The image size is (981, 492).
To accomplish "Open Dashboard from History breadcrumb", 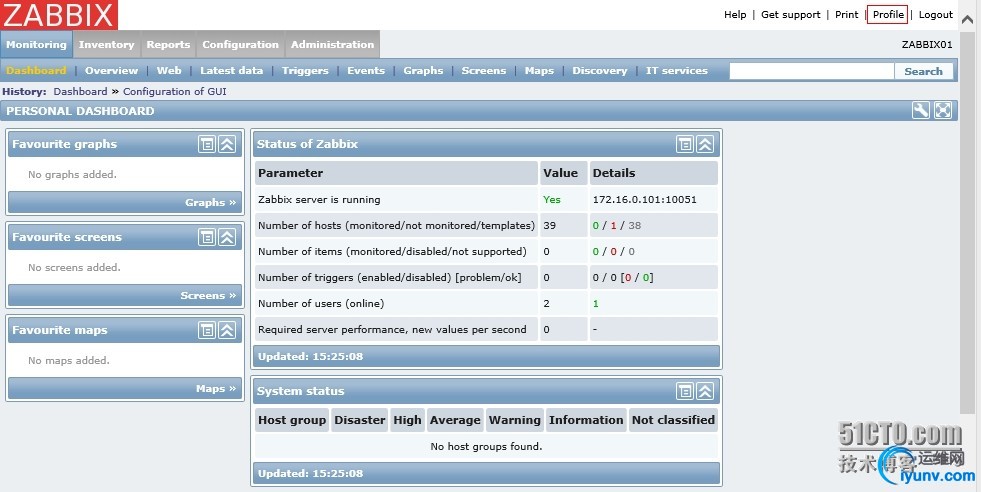I will tap(80, 91).
